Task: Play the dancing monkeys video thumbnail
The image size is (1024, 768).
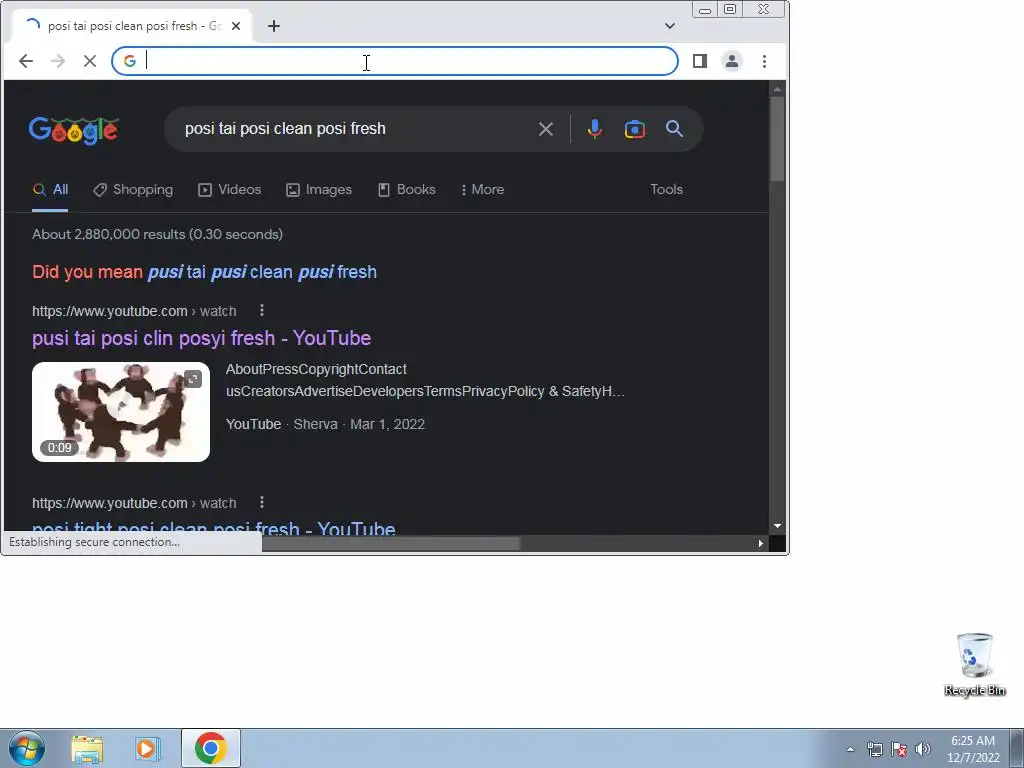Action: pos(121,412)
